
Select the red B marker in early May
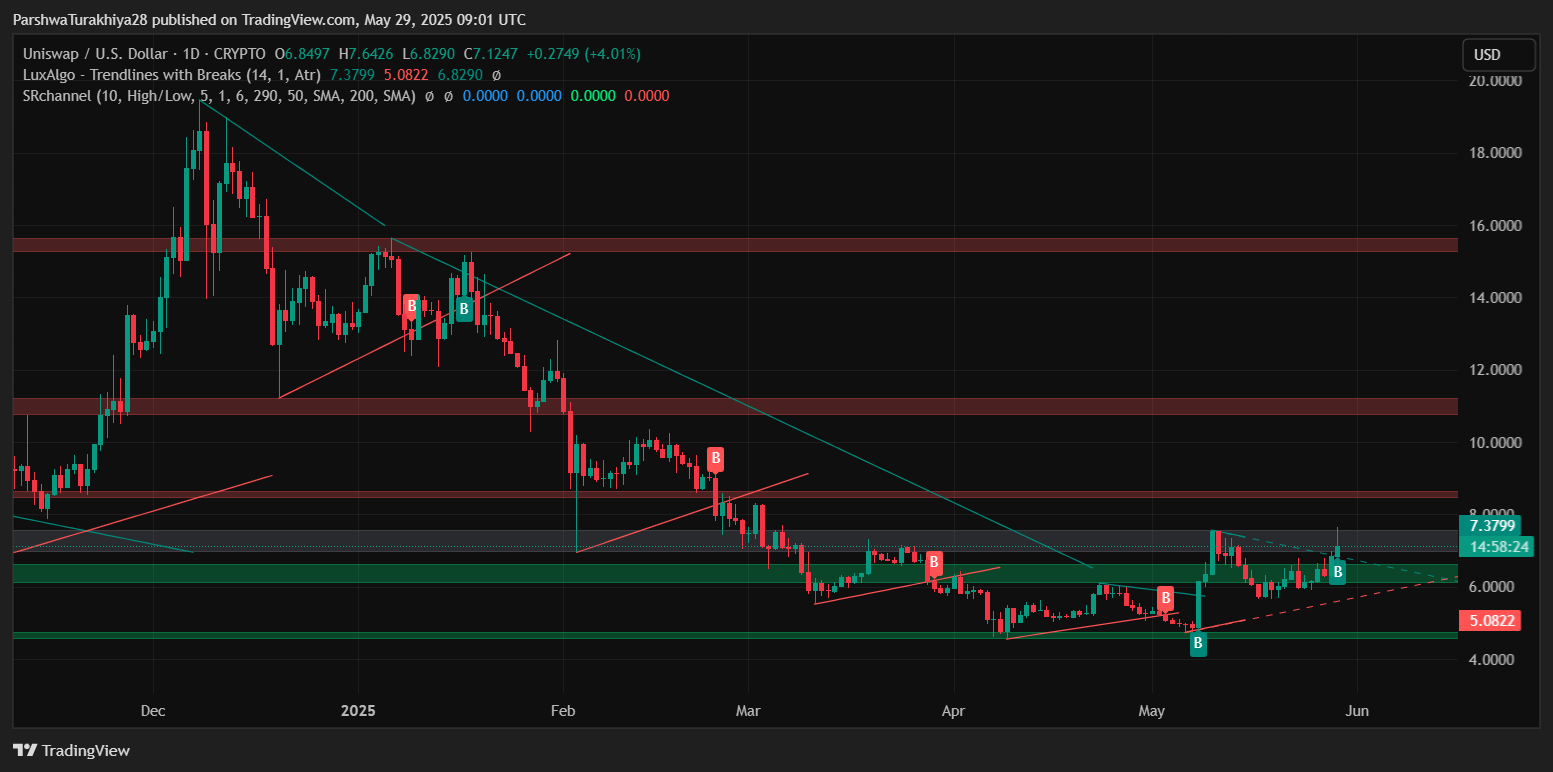tap(1165, 598)
